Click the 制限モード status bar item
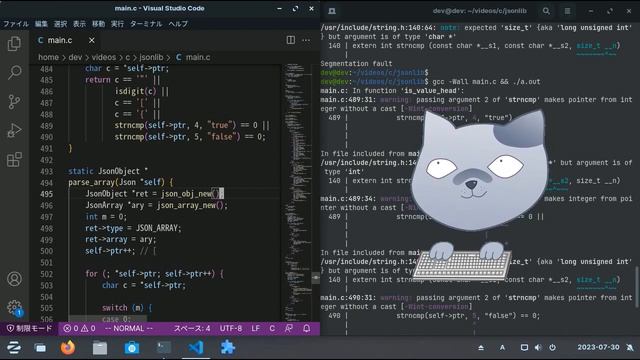640x360 pixels. [30, 329]
